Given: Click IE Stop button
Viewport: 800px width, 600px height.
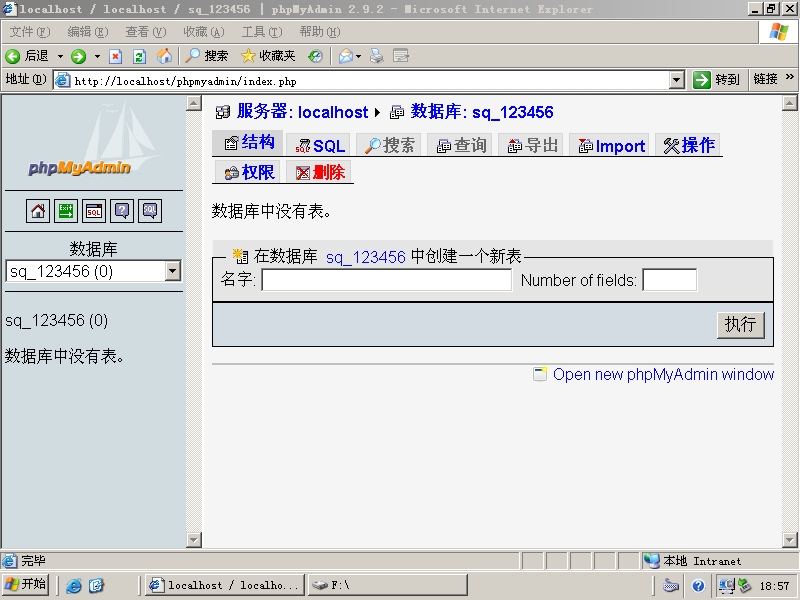Looking at the screenshot, I should click(x=116, y=56).
